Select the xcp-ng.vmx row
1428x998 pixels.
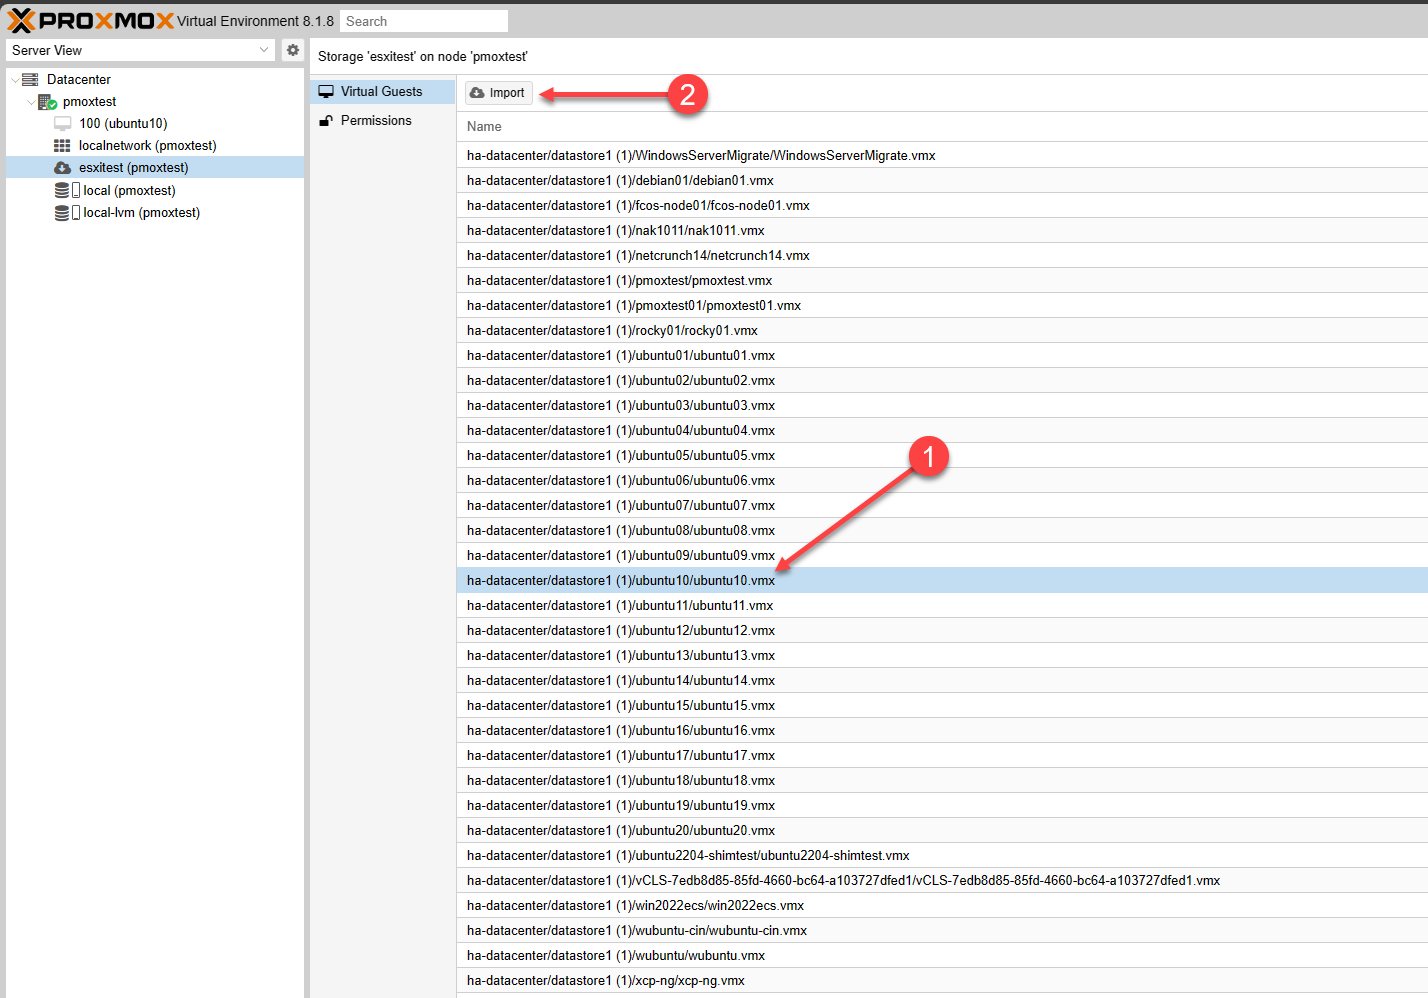coord(942,980)
